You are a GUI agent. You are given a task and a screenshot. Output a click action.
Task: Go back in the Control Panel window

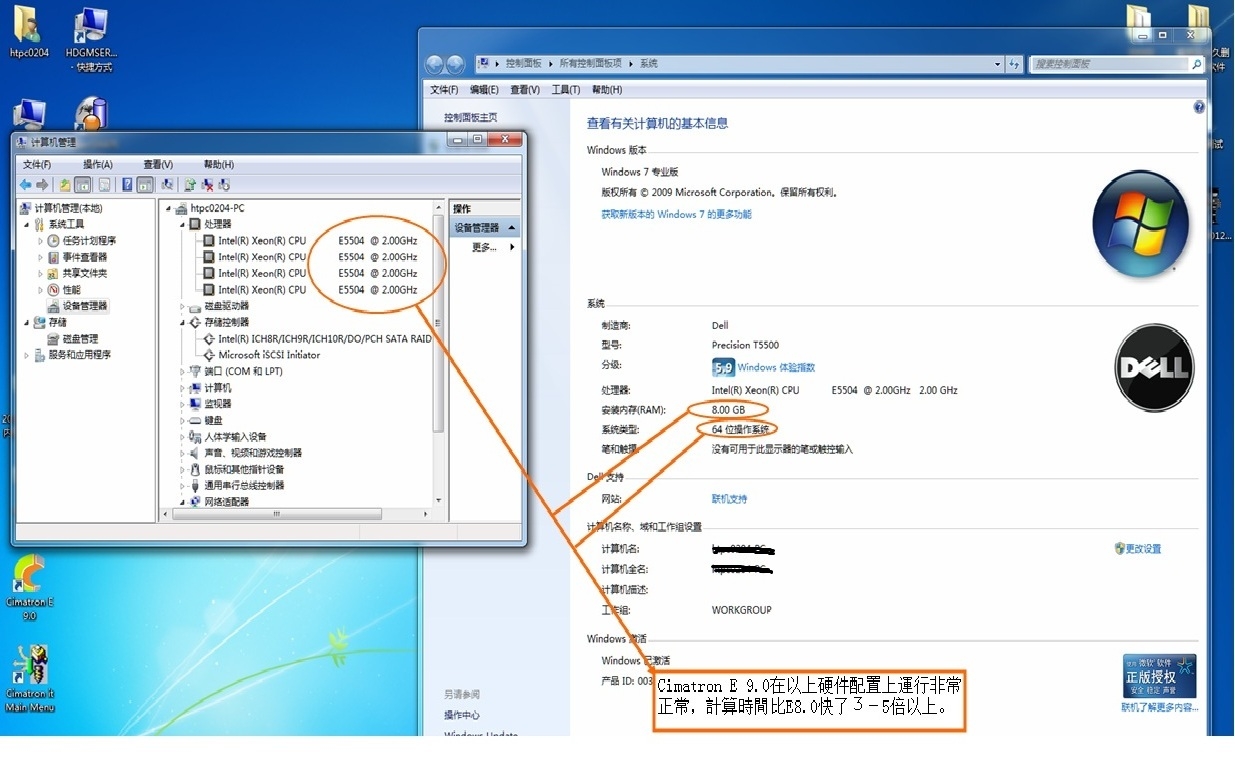click(434, 64)
